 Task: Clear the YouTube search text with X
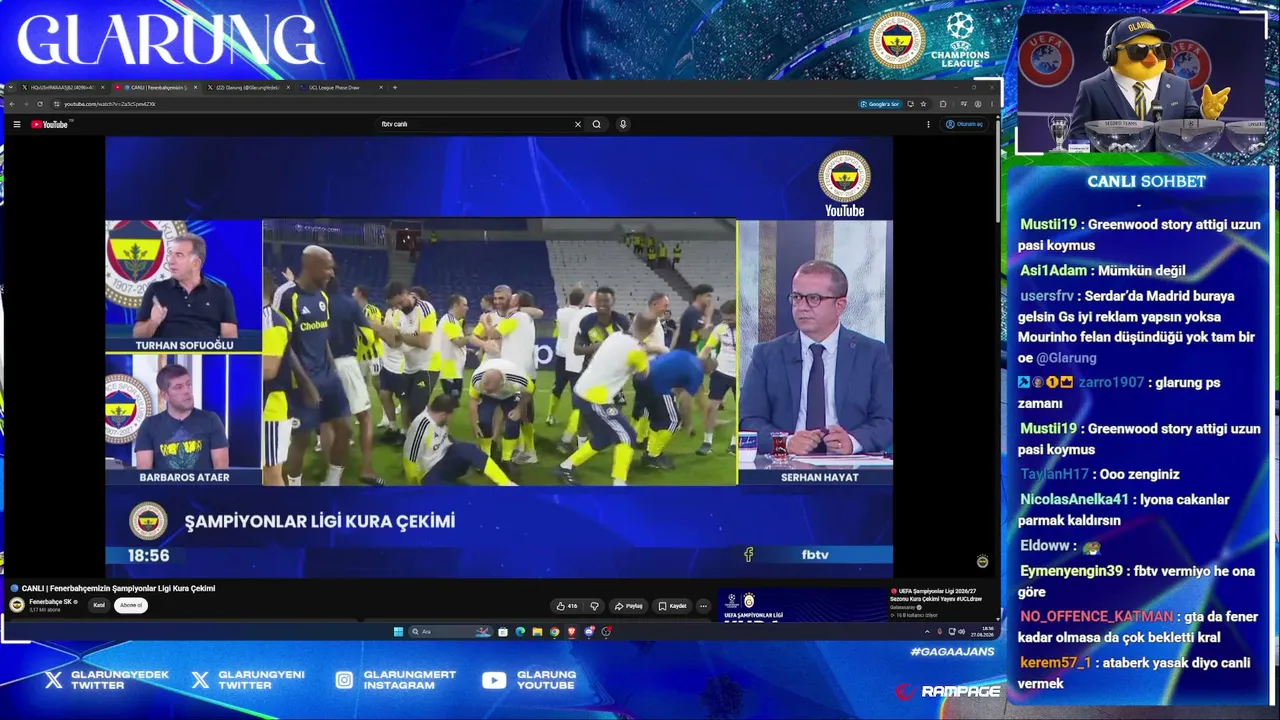click(577, 125)
